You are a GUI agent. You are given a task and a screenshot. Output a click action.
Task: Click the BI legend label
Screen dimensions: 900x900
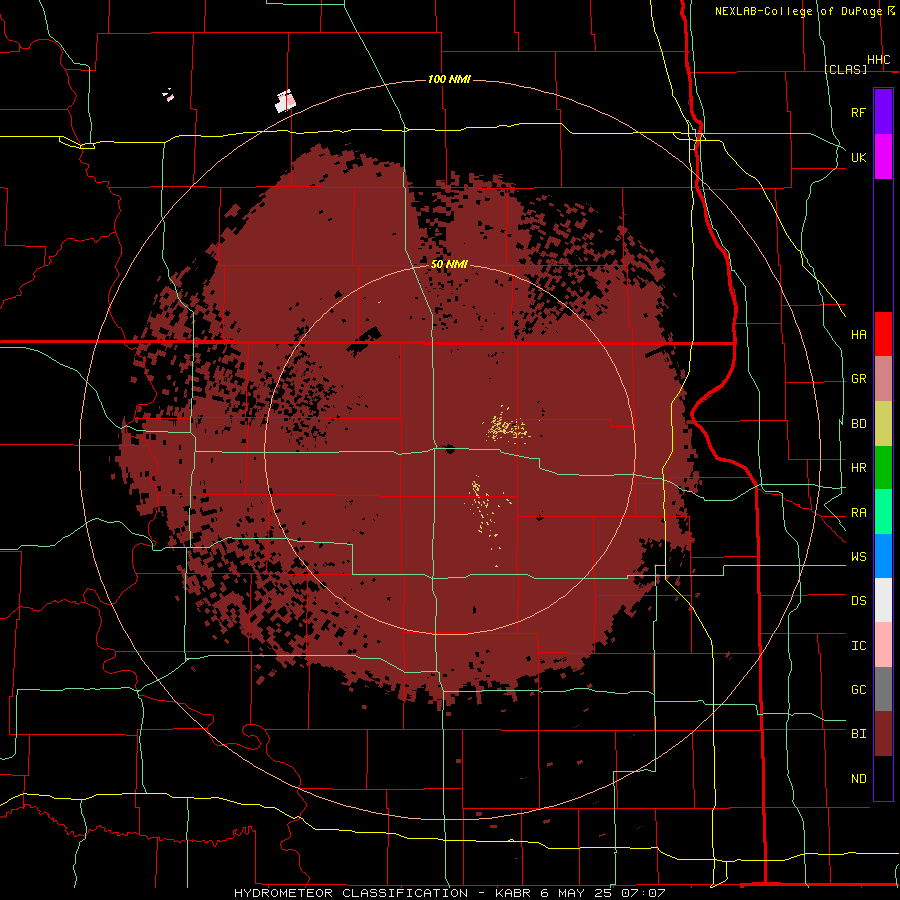[858, 734]
